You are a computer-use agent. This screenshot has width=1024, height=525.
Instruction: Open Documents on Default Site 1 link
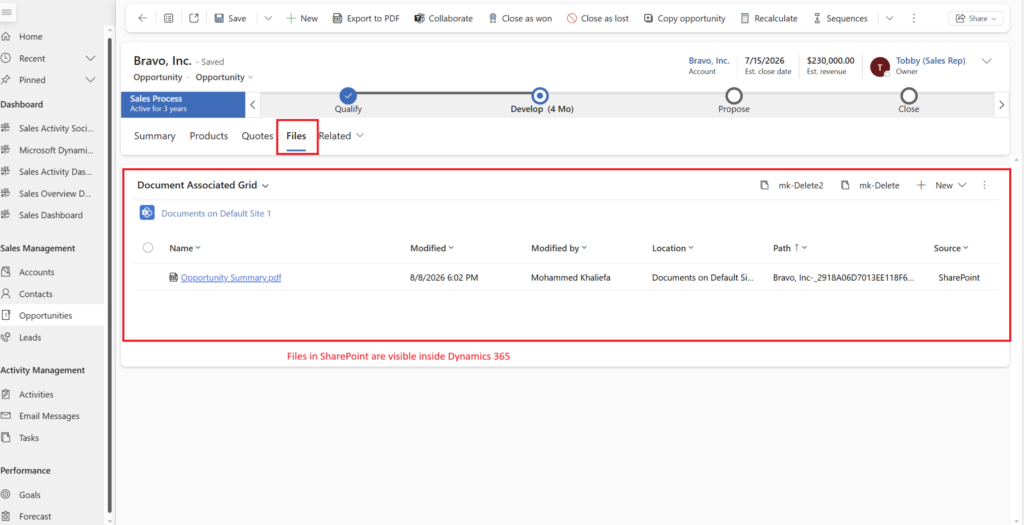pyautogui.click(x=216, y=214)
